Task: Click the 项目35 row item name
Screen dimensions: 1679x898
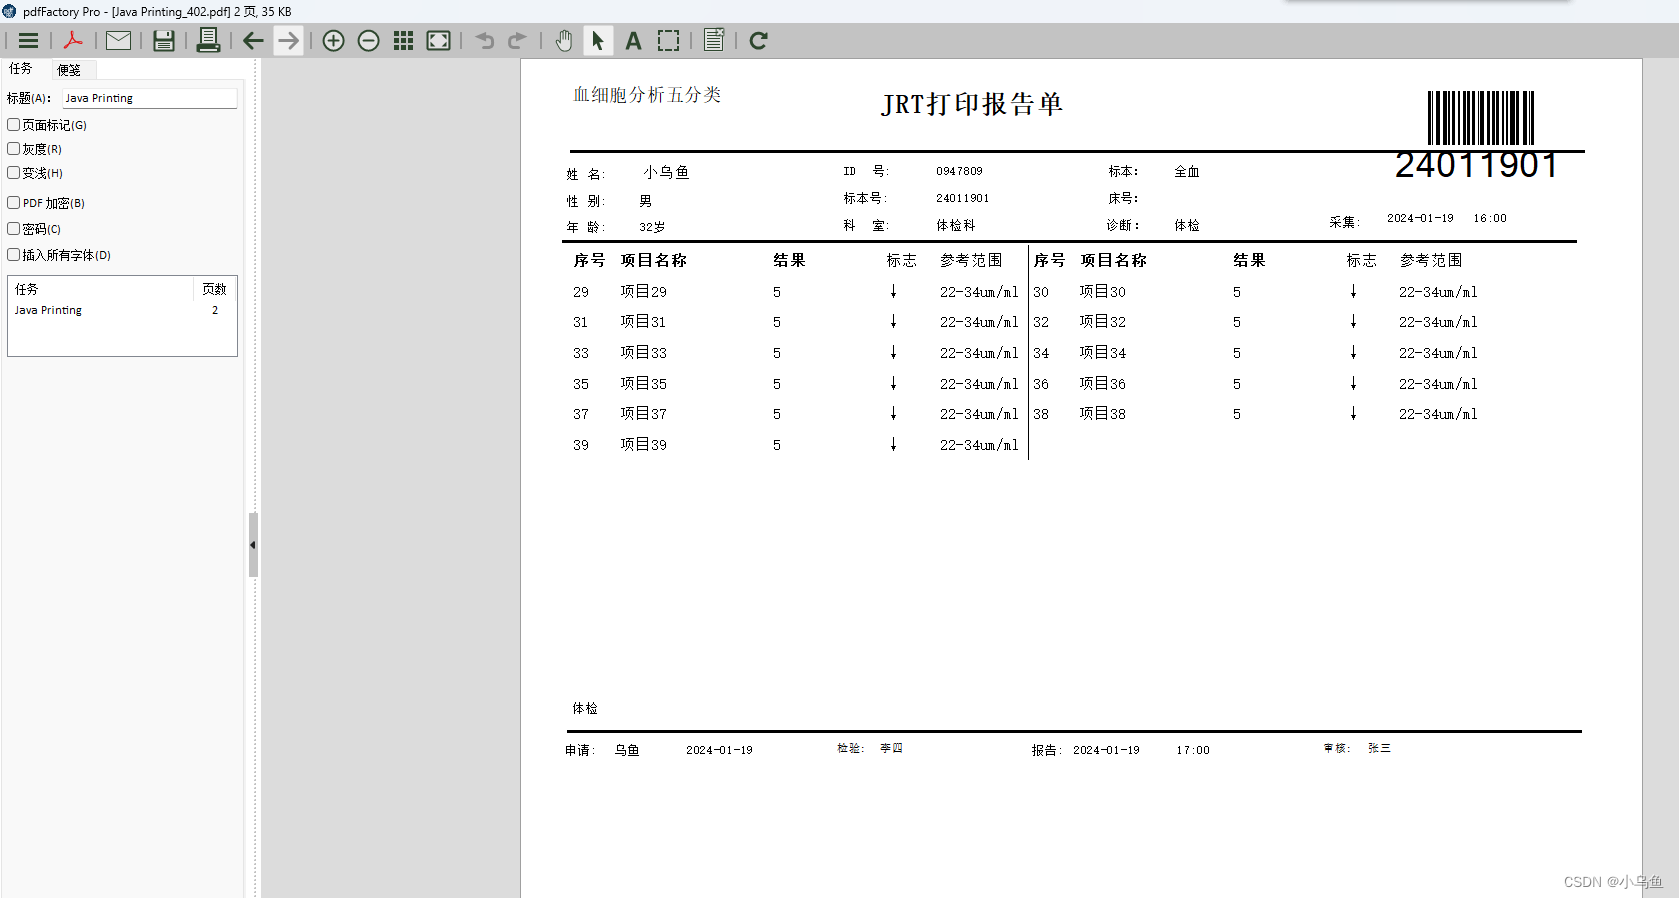Action: [643, 384]
